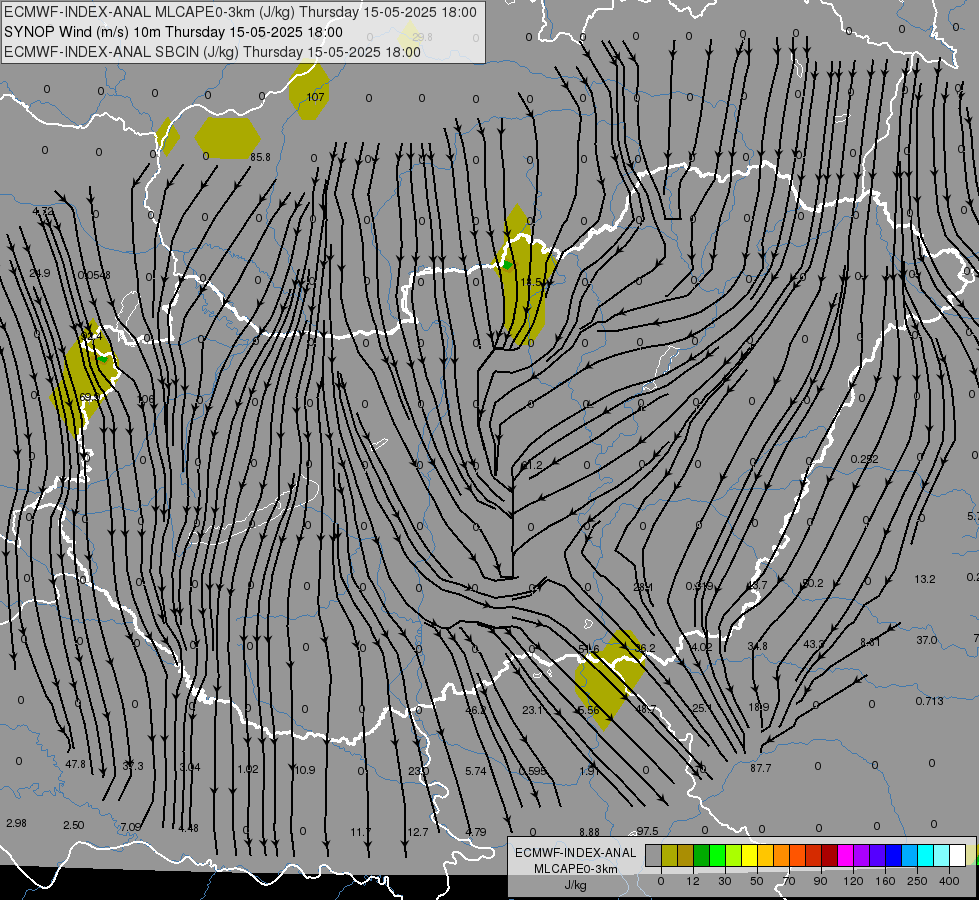
Task: Click the MLCAPE0-3km title line in the header
Action: click(x=240, y=12)
